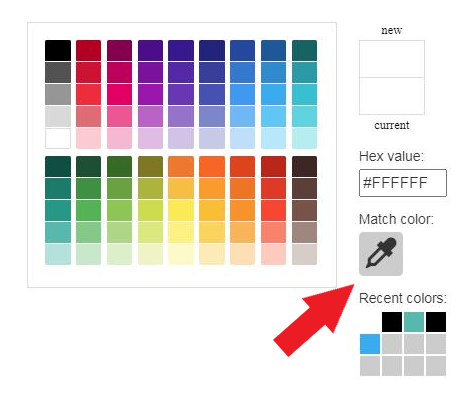Screen dimensions: 474x402
Task: Choose the dark brown swatch in the last column
Action: [x=304, y=166]
